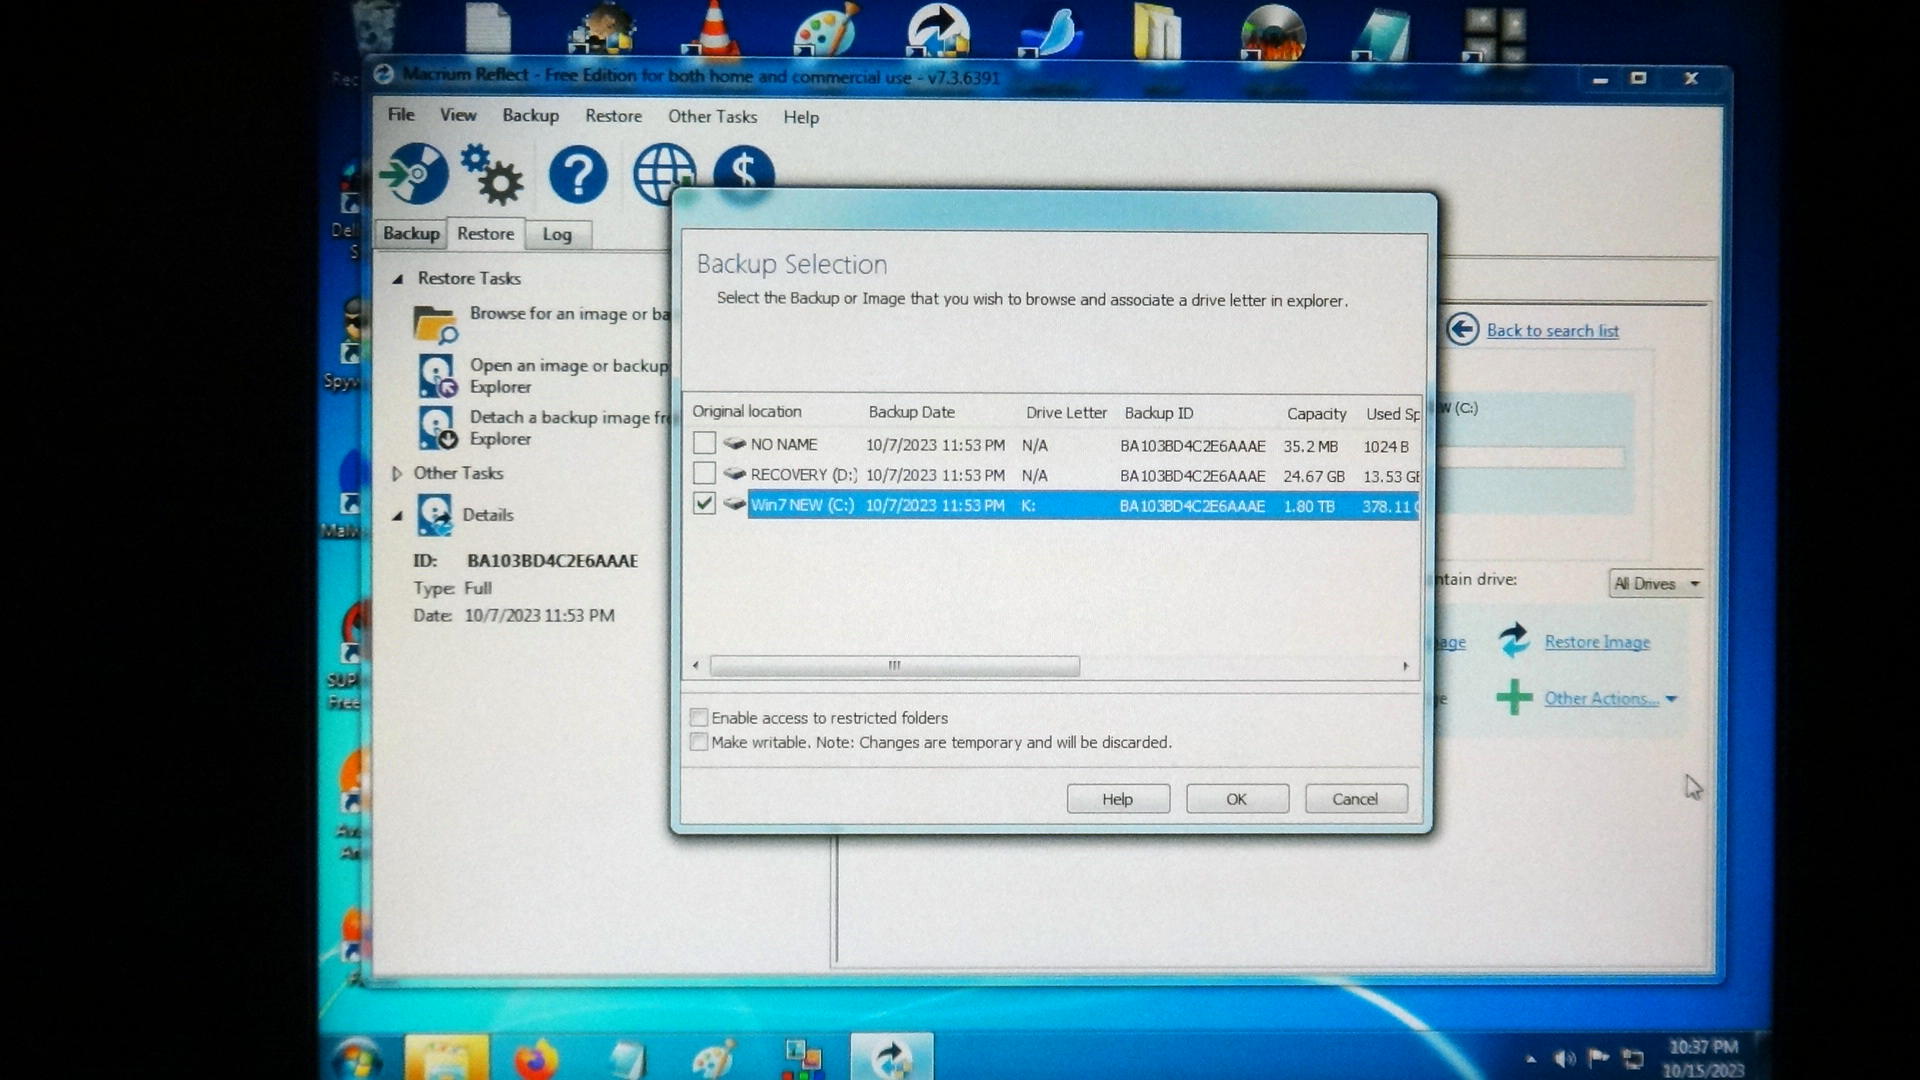Launch Firefox from the taskbar
This screenshot has height=1080, width=1920.
point(536,1059)
